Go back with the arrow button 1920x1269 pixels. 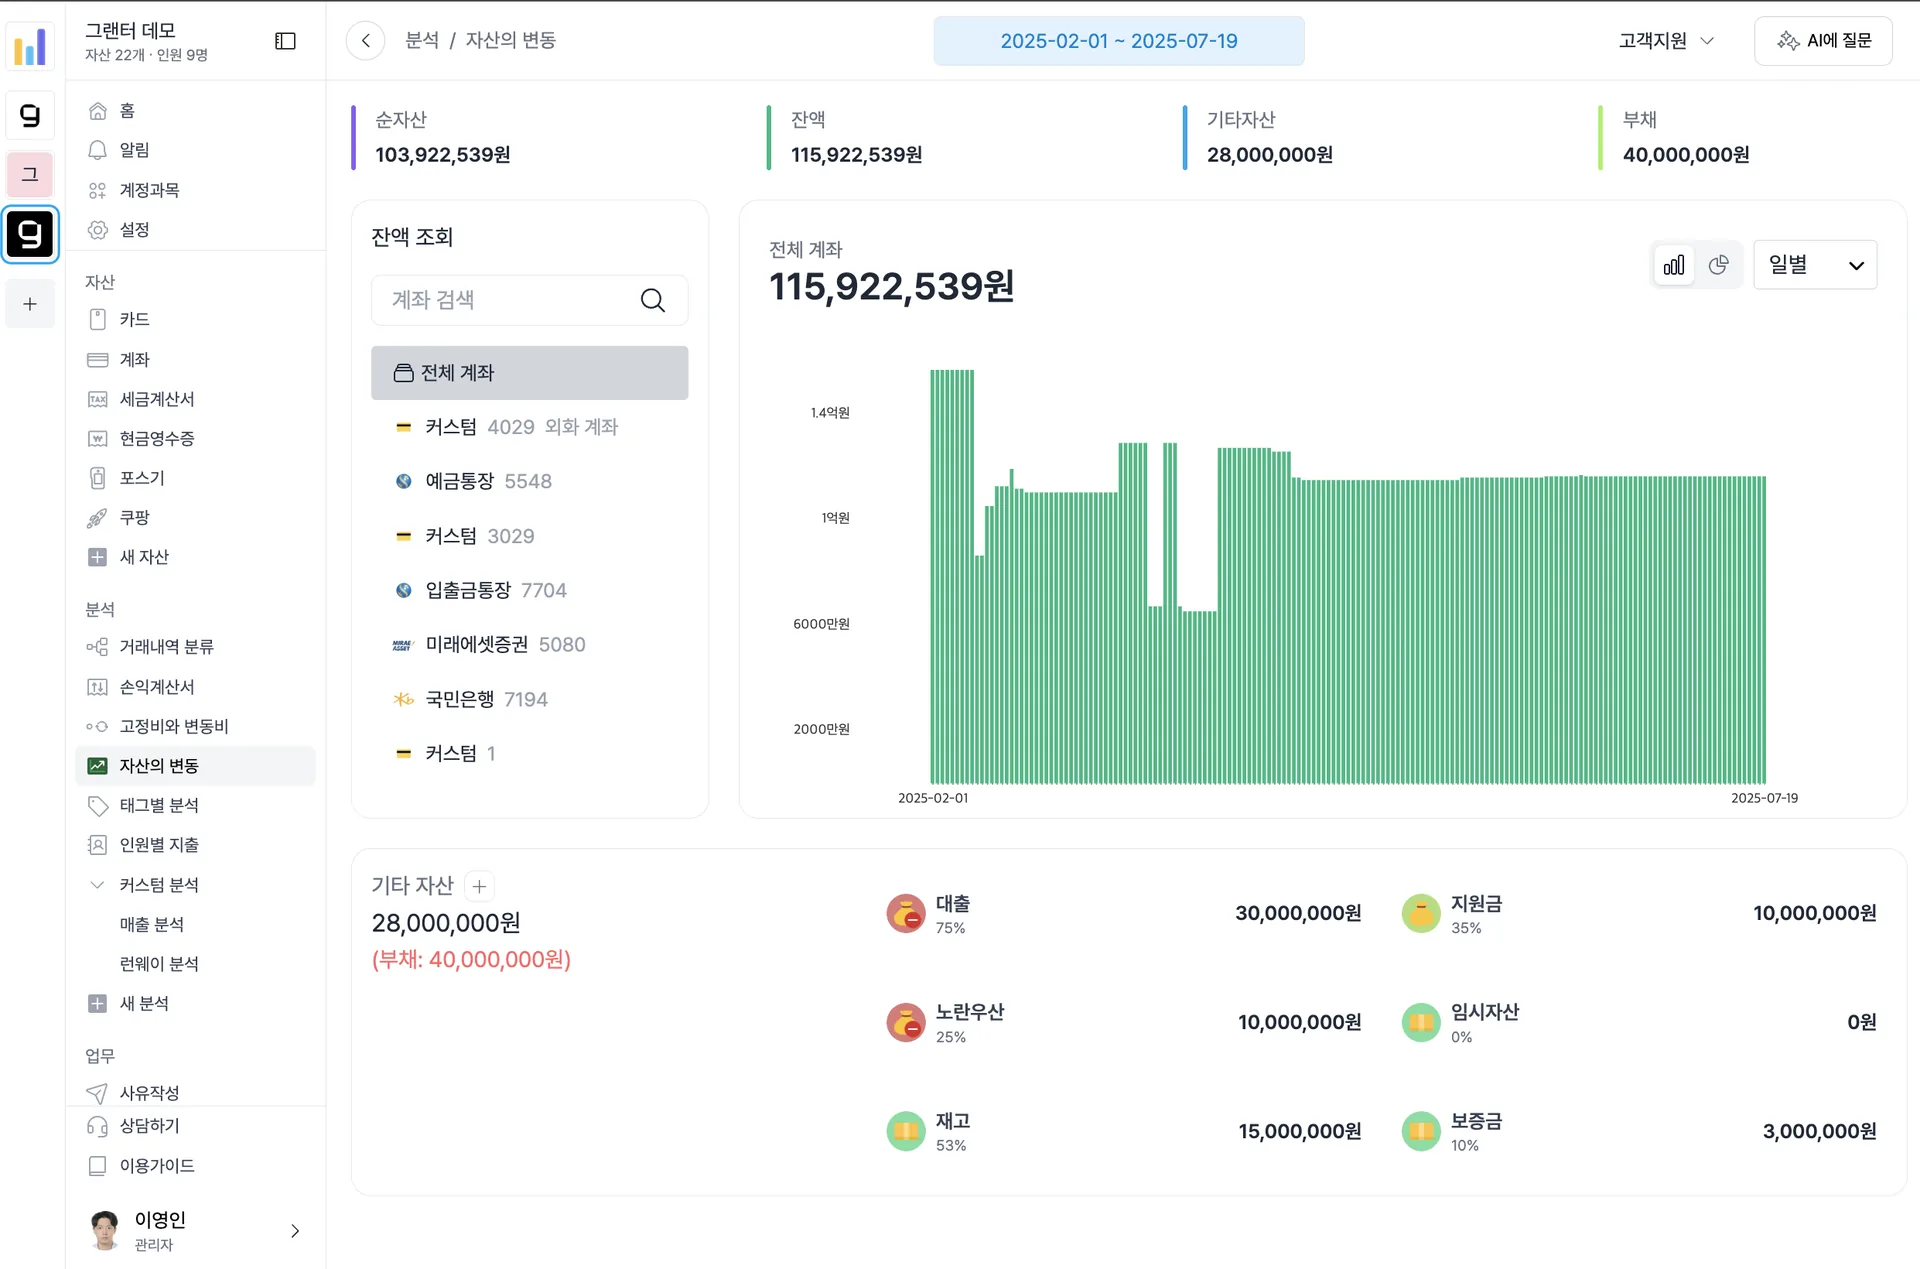click(366, 41)
